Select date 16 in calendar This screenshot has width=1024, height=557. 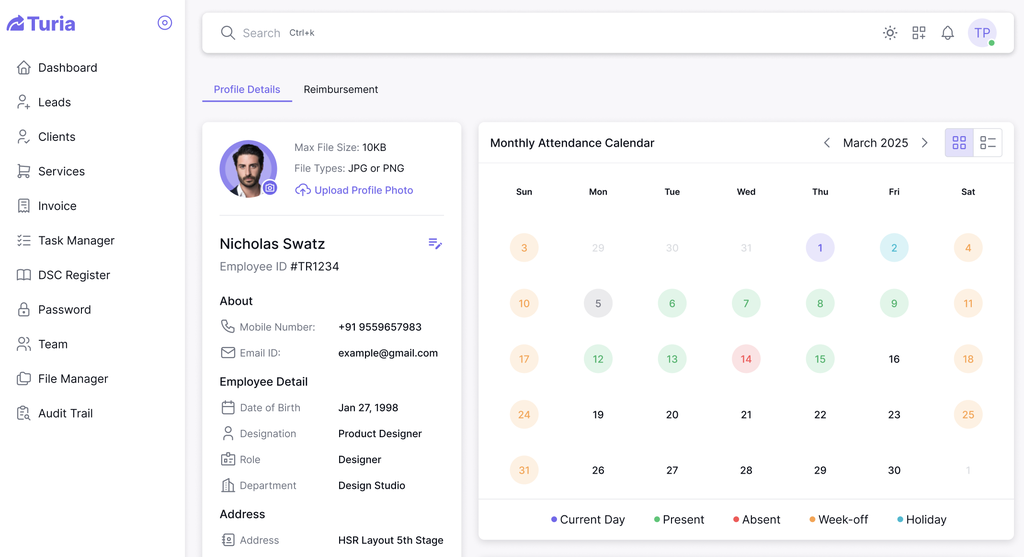click(x=894, y=358)
